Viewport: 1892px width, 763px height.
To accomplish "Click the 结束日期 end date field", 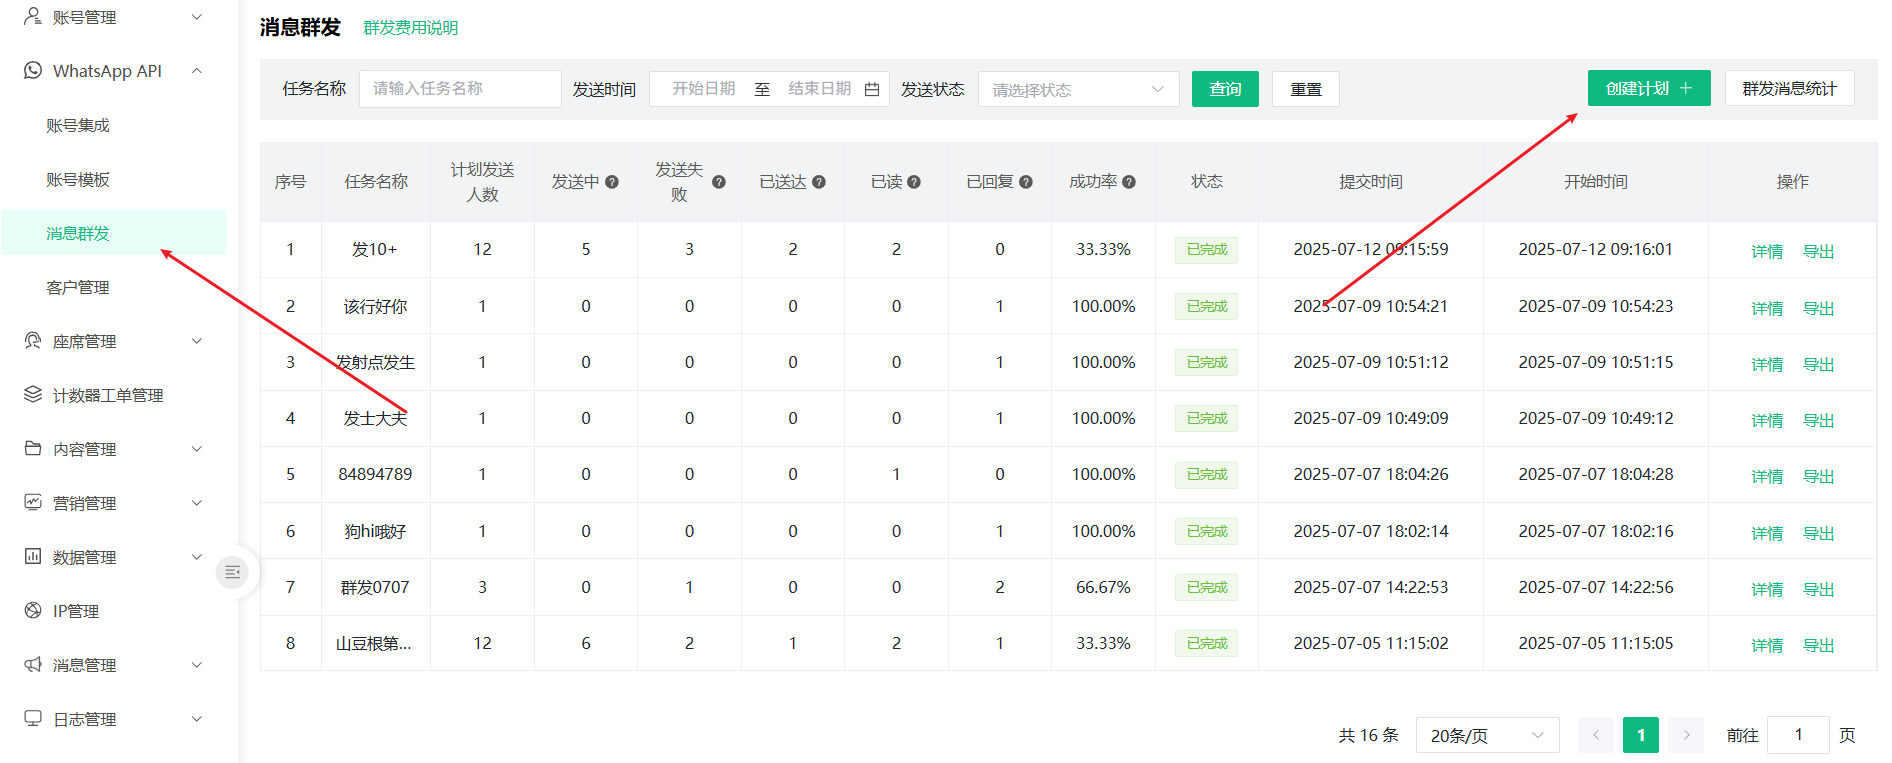I will 819,89.
